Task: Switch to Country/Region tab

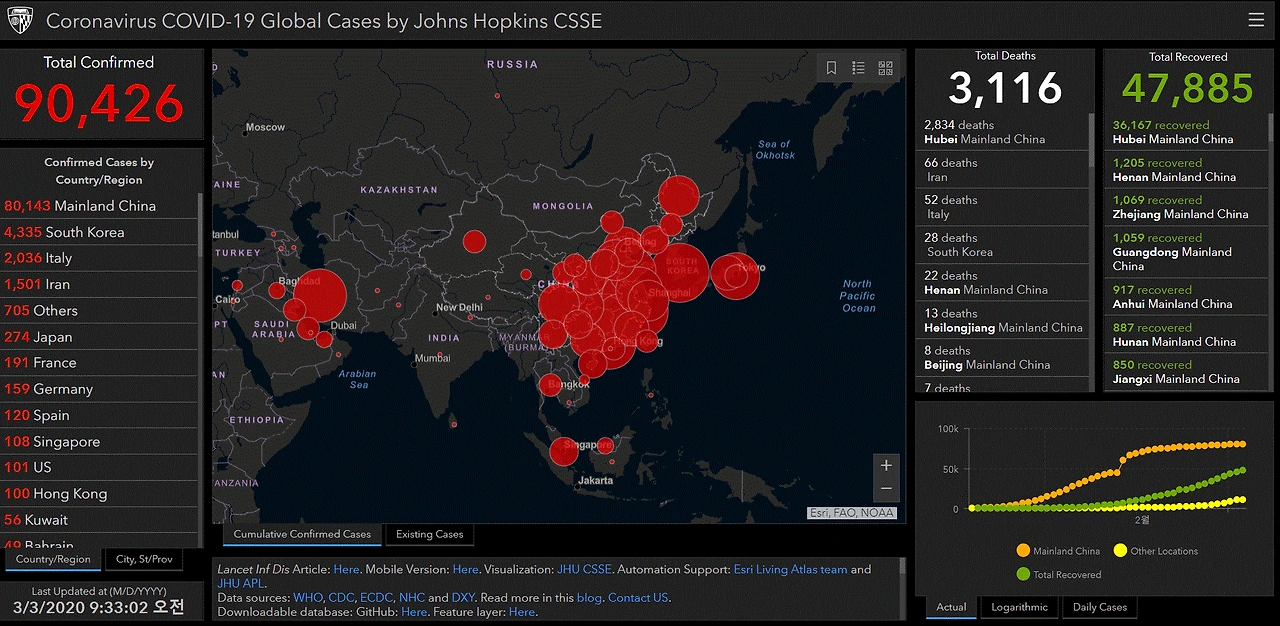Action: 53,560
